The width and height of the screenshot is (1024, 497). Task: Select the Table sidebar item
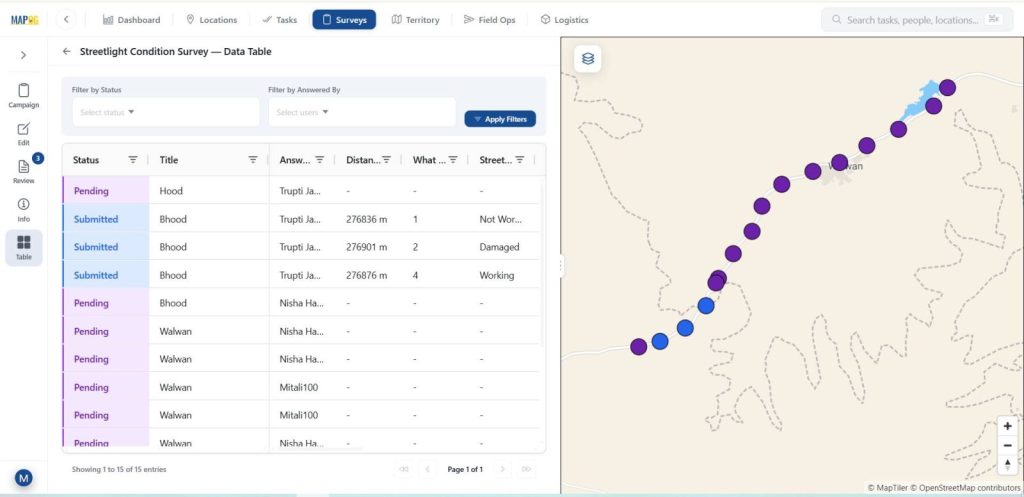[x=24, y=248]
